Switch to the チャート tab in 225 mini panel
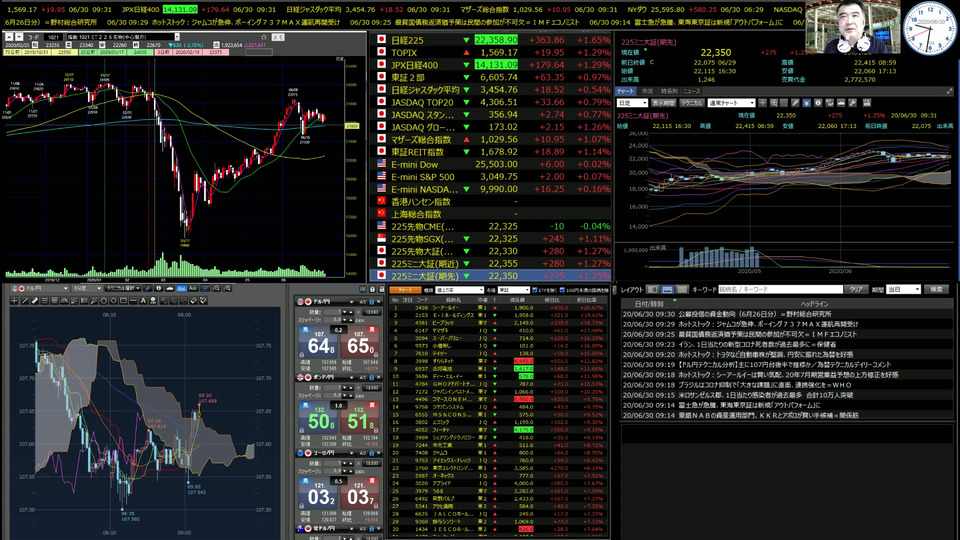Image resolution: width=960 pixels, height=540 pixels. pyautogui.click(x=625, y=91)
